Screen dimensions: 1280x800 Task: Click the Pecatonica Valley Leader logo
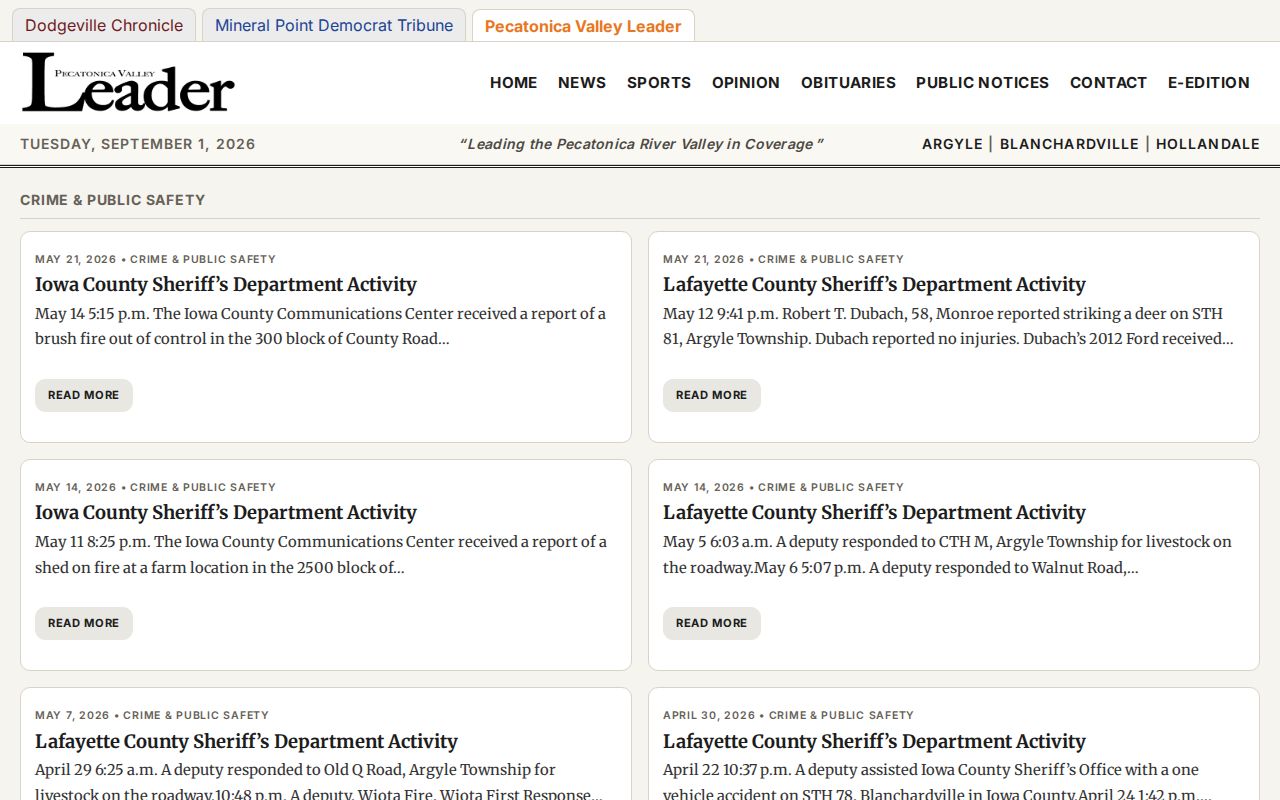(x=128, y=82)
